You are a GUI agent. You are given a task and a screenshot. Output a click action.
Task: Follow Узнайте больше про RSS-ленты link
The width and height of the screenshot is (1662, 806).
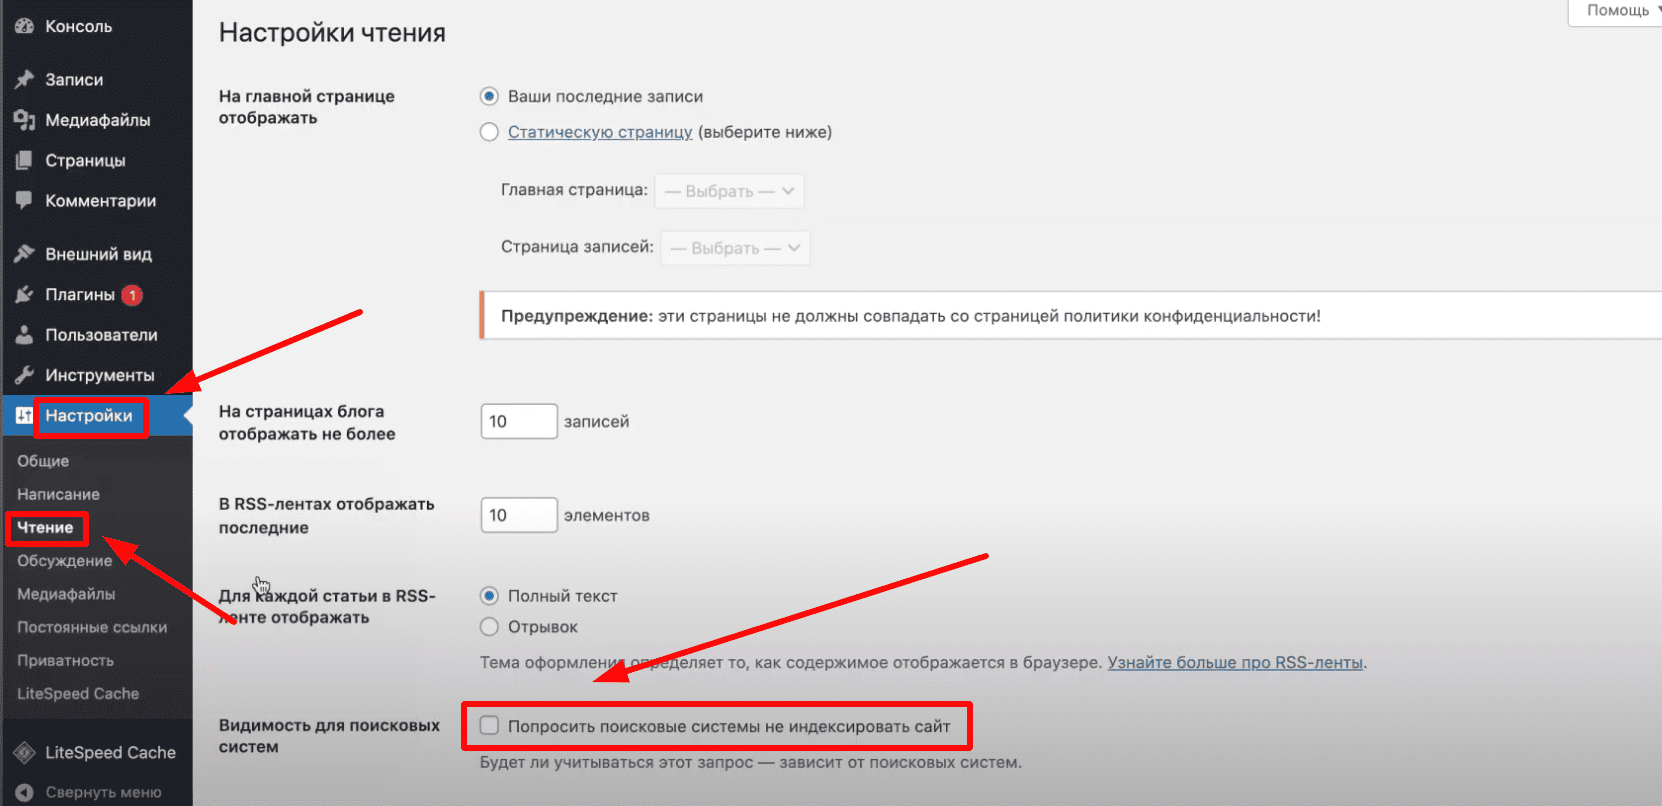[1235, 662]
